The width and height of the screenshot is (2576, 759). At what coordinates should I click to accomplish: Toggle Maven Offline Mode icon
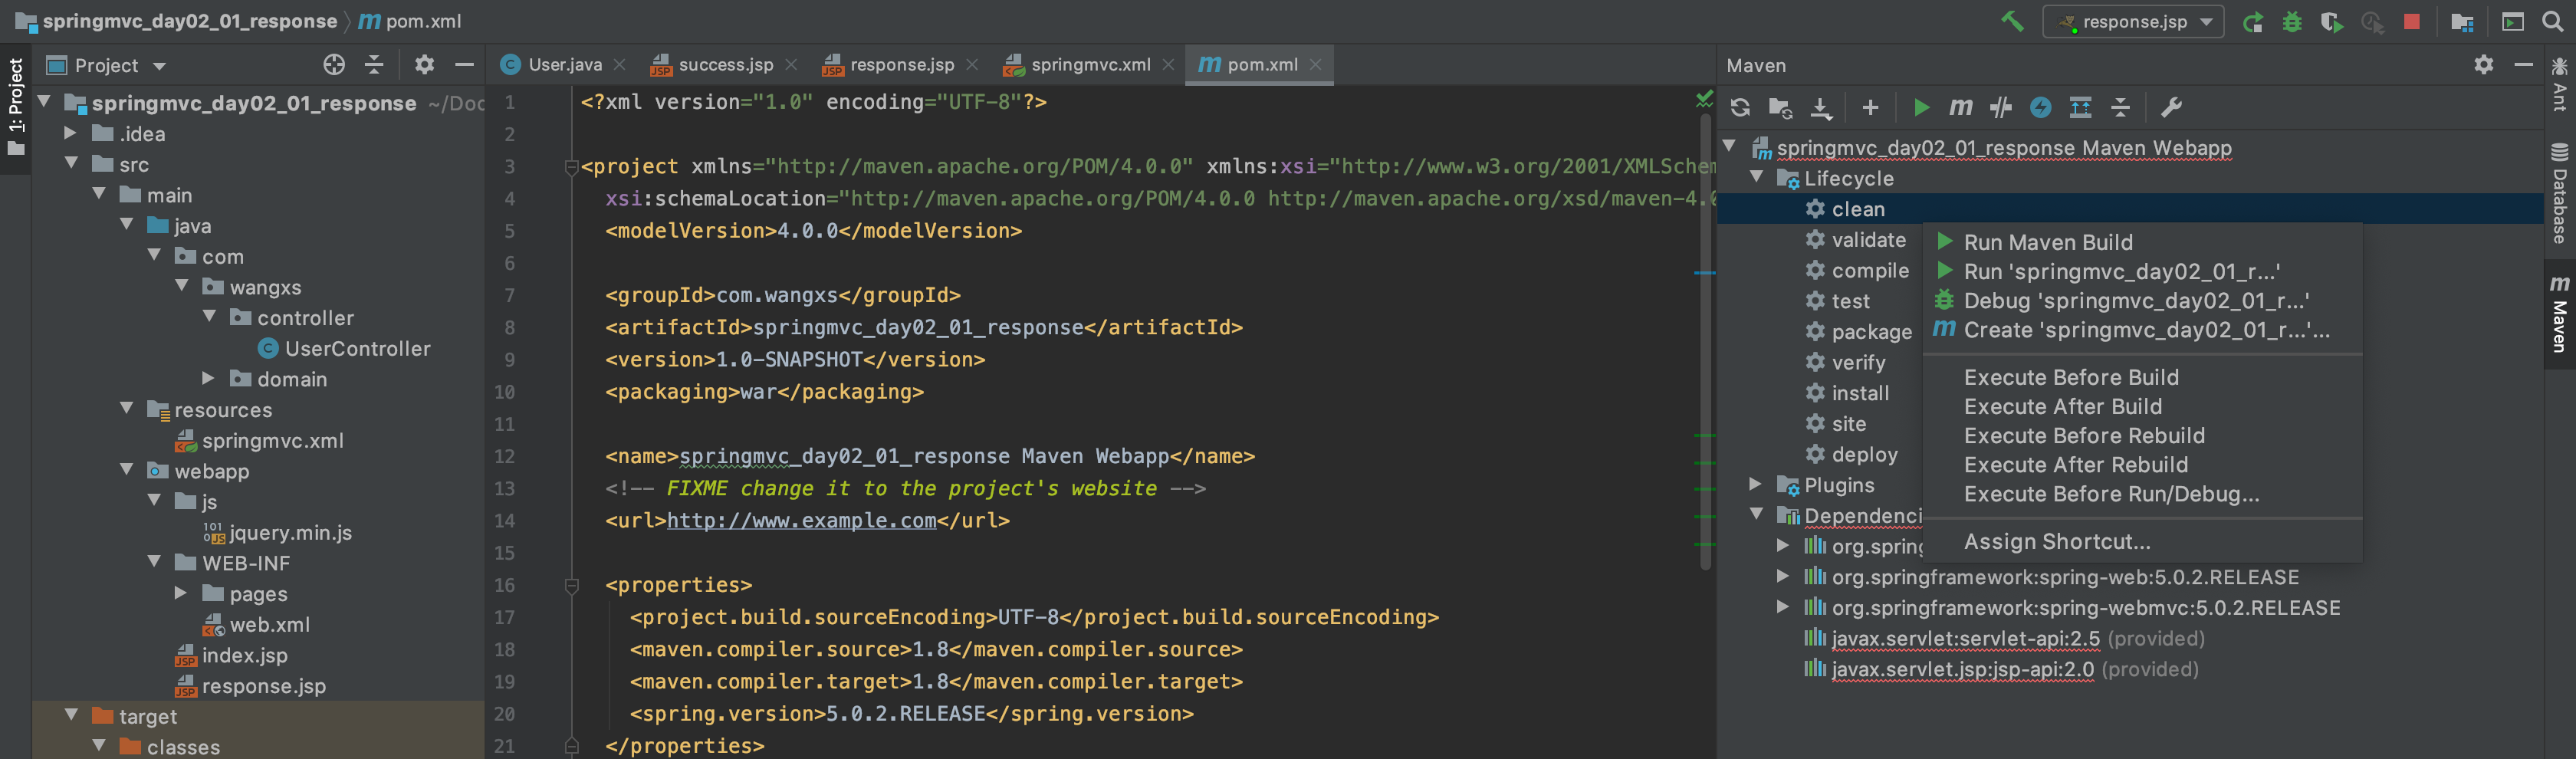point(2000,108)
